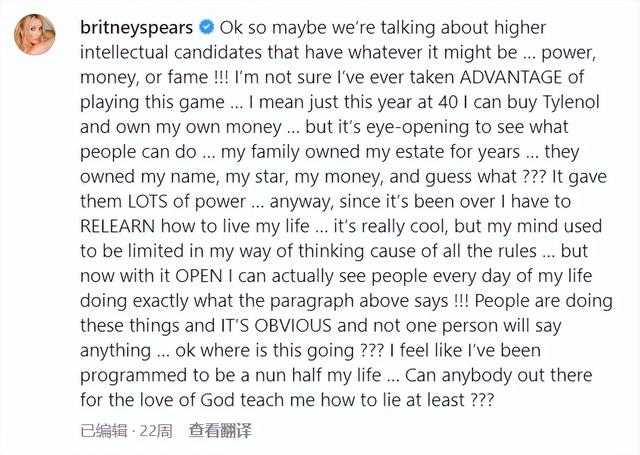Click 查看翻译 to see translation

point(221,431)
